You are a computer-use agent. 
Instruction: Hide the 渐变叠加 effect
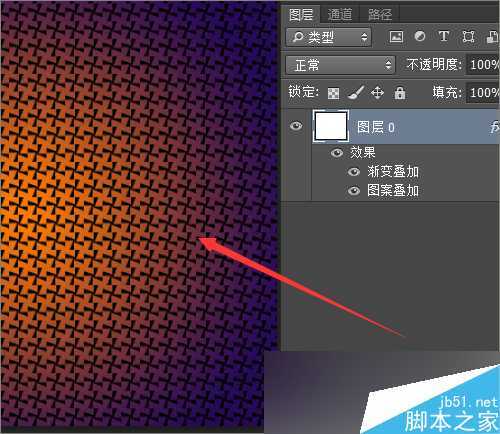click(354, 172)
